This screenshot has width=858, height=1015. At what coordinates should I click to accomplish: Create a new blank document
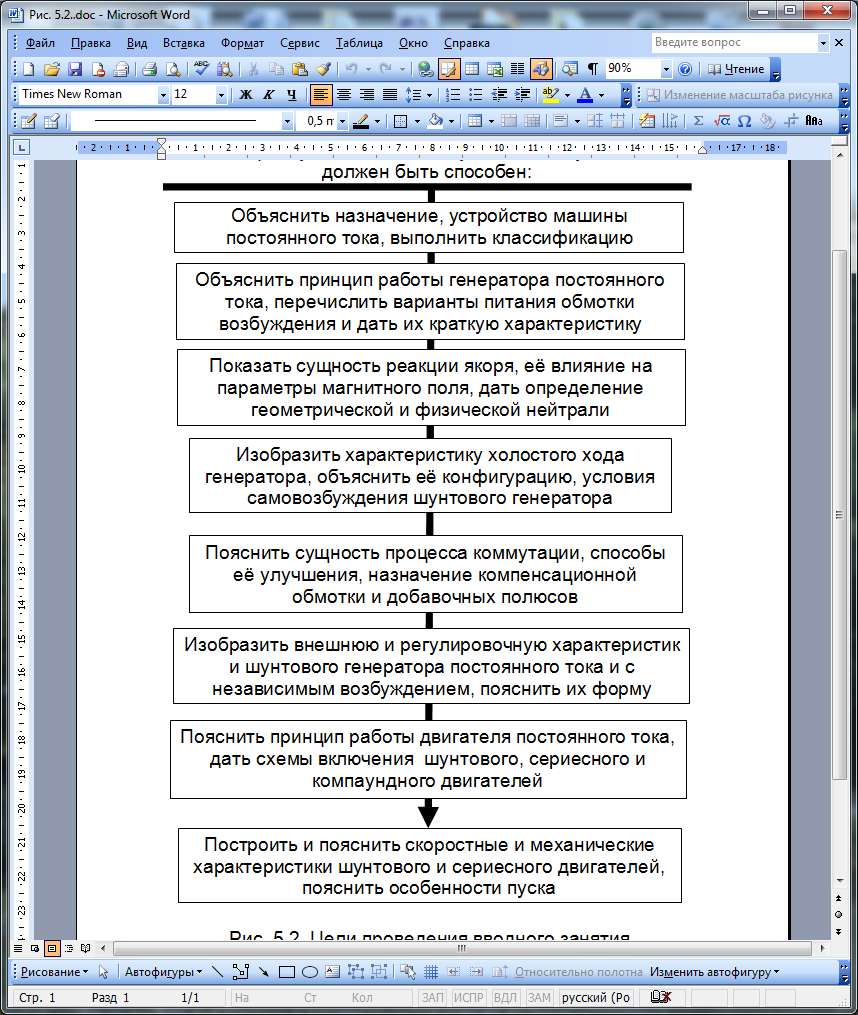(x=28, y=69)
